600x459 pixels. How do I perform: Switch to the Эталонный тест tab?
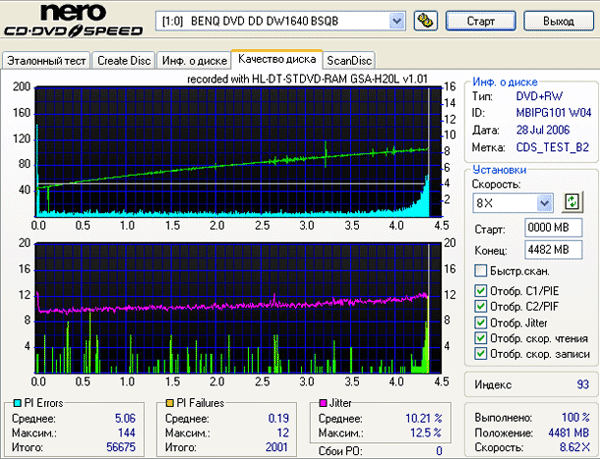[x=46, y=61]
